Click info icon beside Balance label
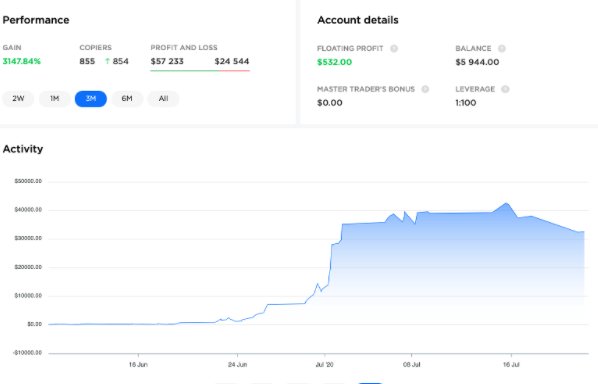The width and height of the screenshot is (598, 384). coord(502,48)
